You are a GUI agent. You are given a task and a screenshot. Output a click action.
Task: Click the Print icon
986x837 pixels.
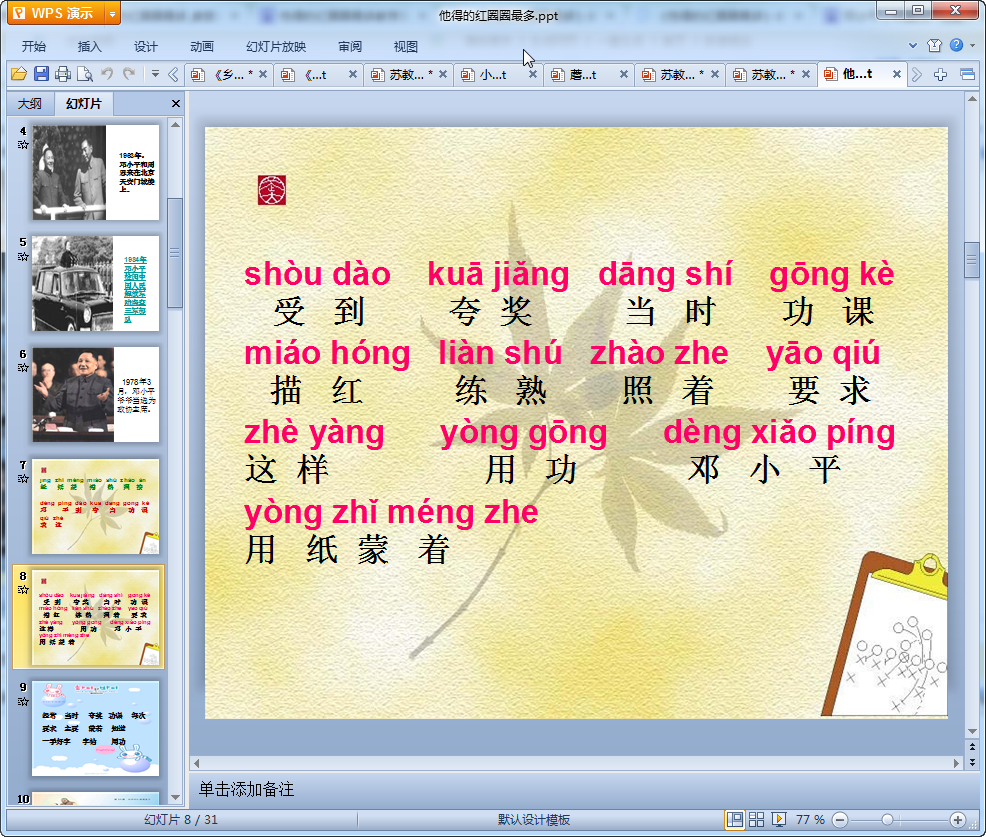63,74
